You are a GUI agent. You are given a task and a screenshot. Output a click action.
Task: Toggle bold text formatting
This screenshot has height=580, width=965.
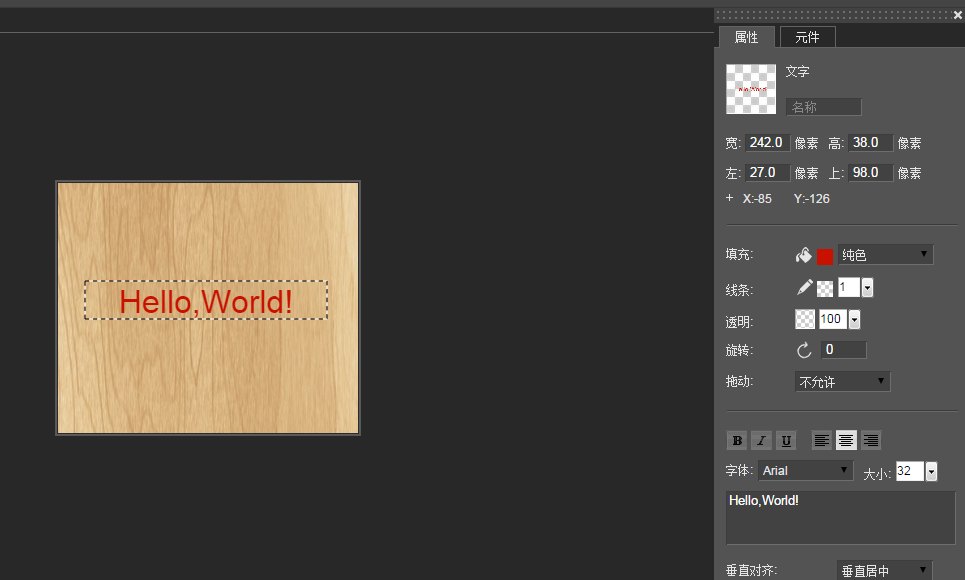(737, 440)
